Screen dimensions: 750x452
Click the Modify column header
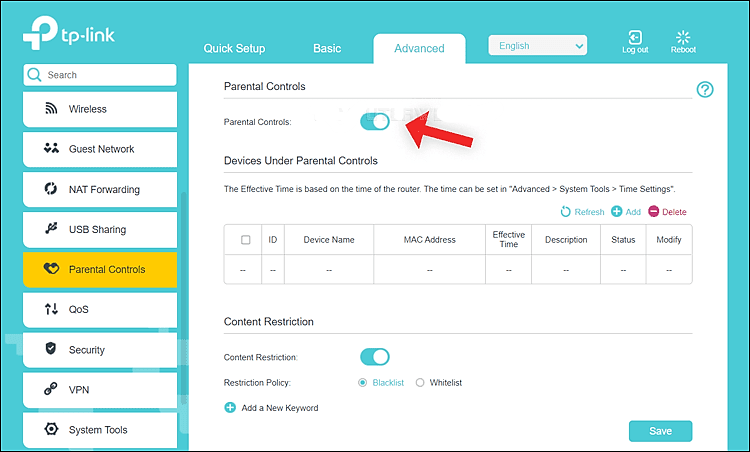pos(669,240)
